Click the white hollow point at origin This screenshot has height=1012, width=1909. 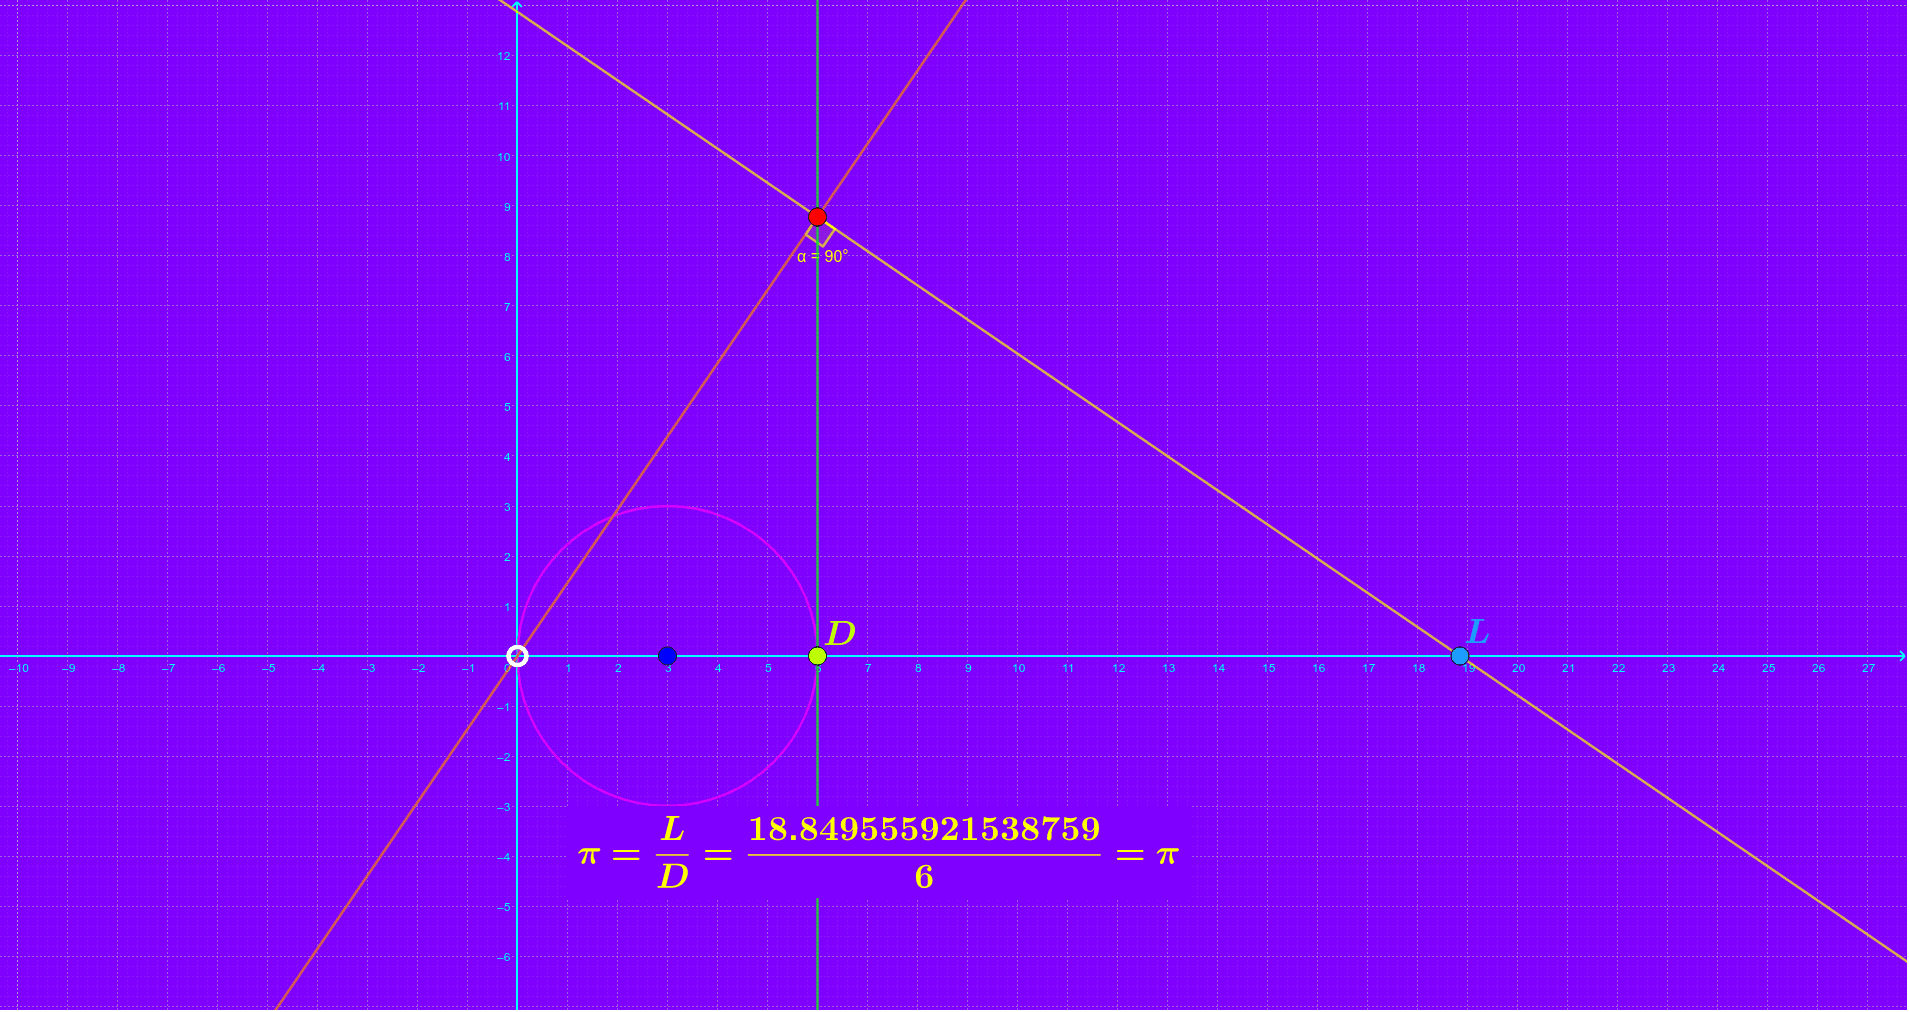517,656
